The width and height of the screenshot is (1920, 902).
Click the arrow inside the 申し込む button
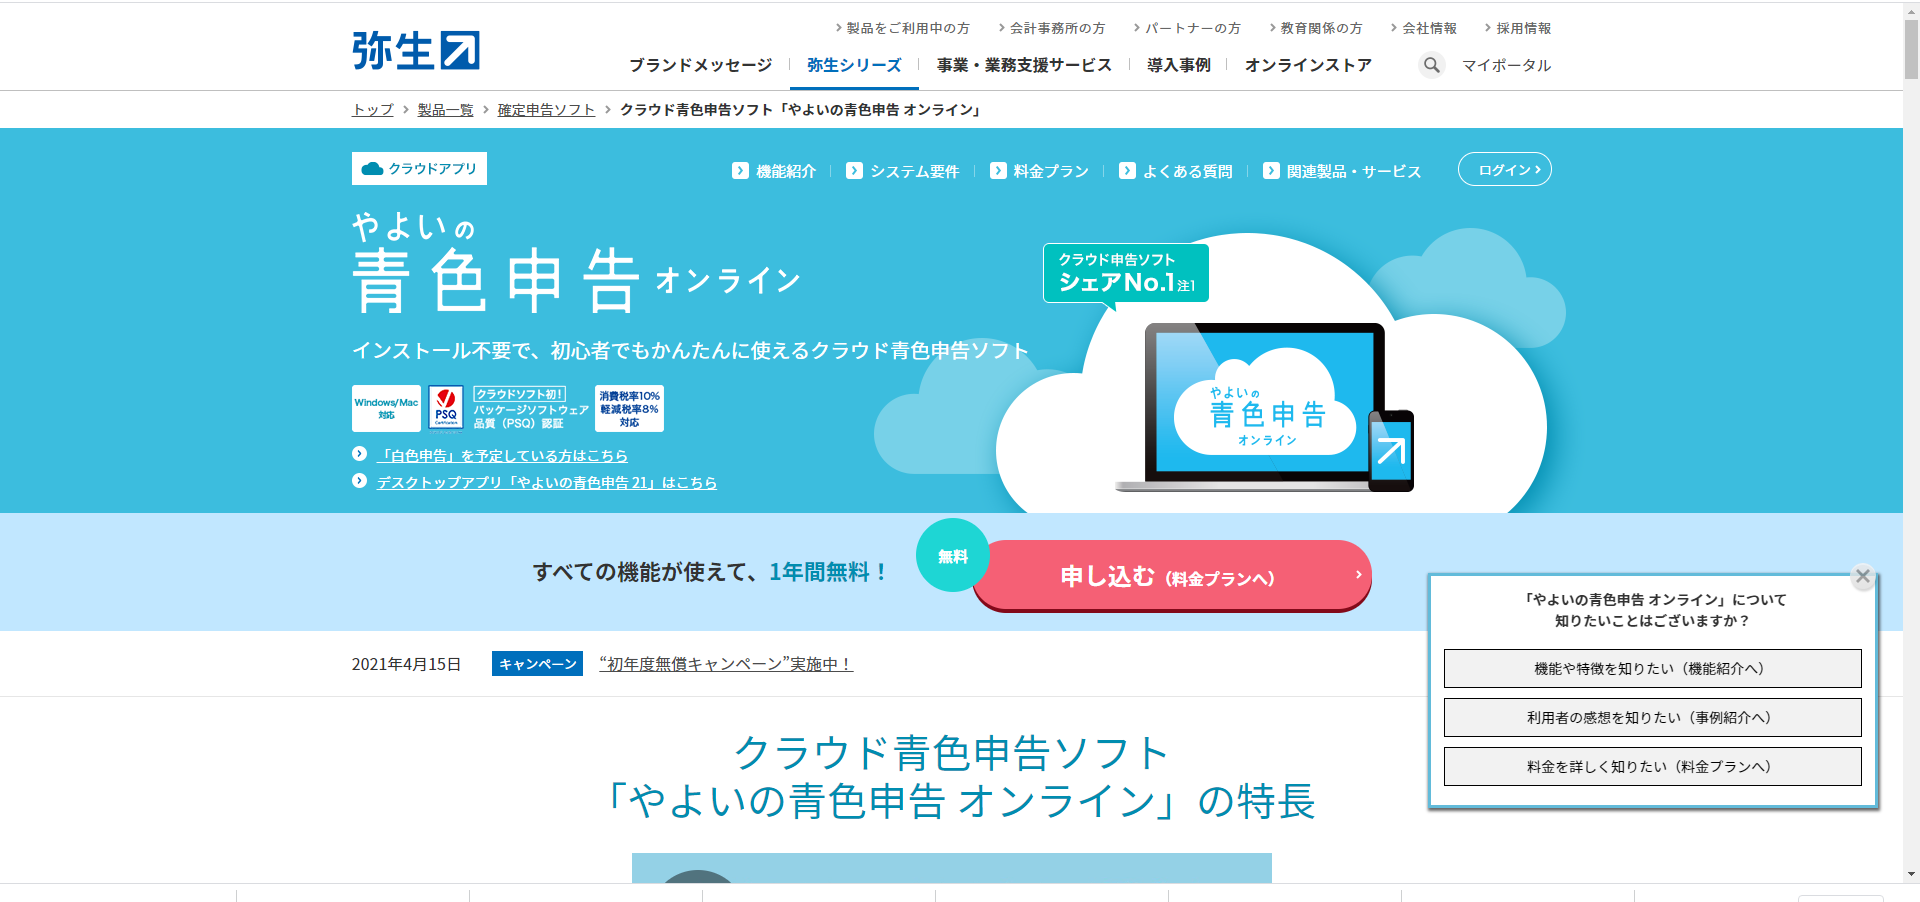point(1357,576)
